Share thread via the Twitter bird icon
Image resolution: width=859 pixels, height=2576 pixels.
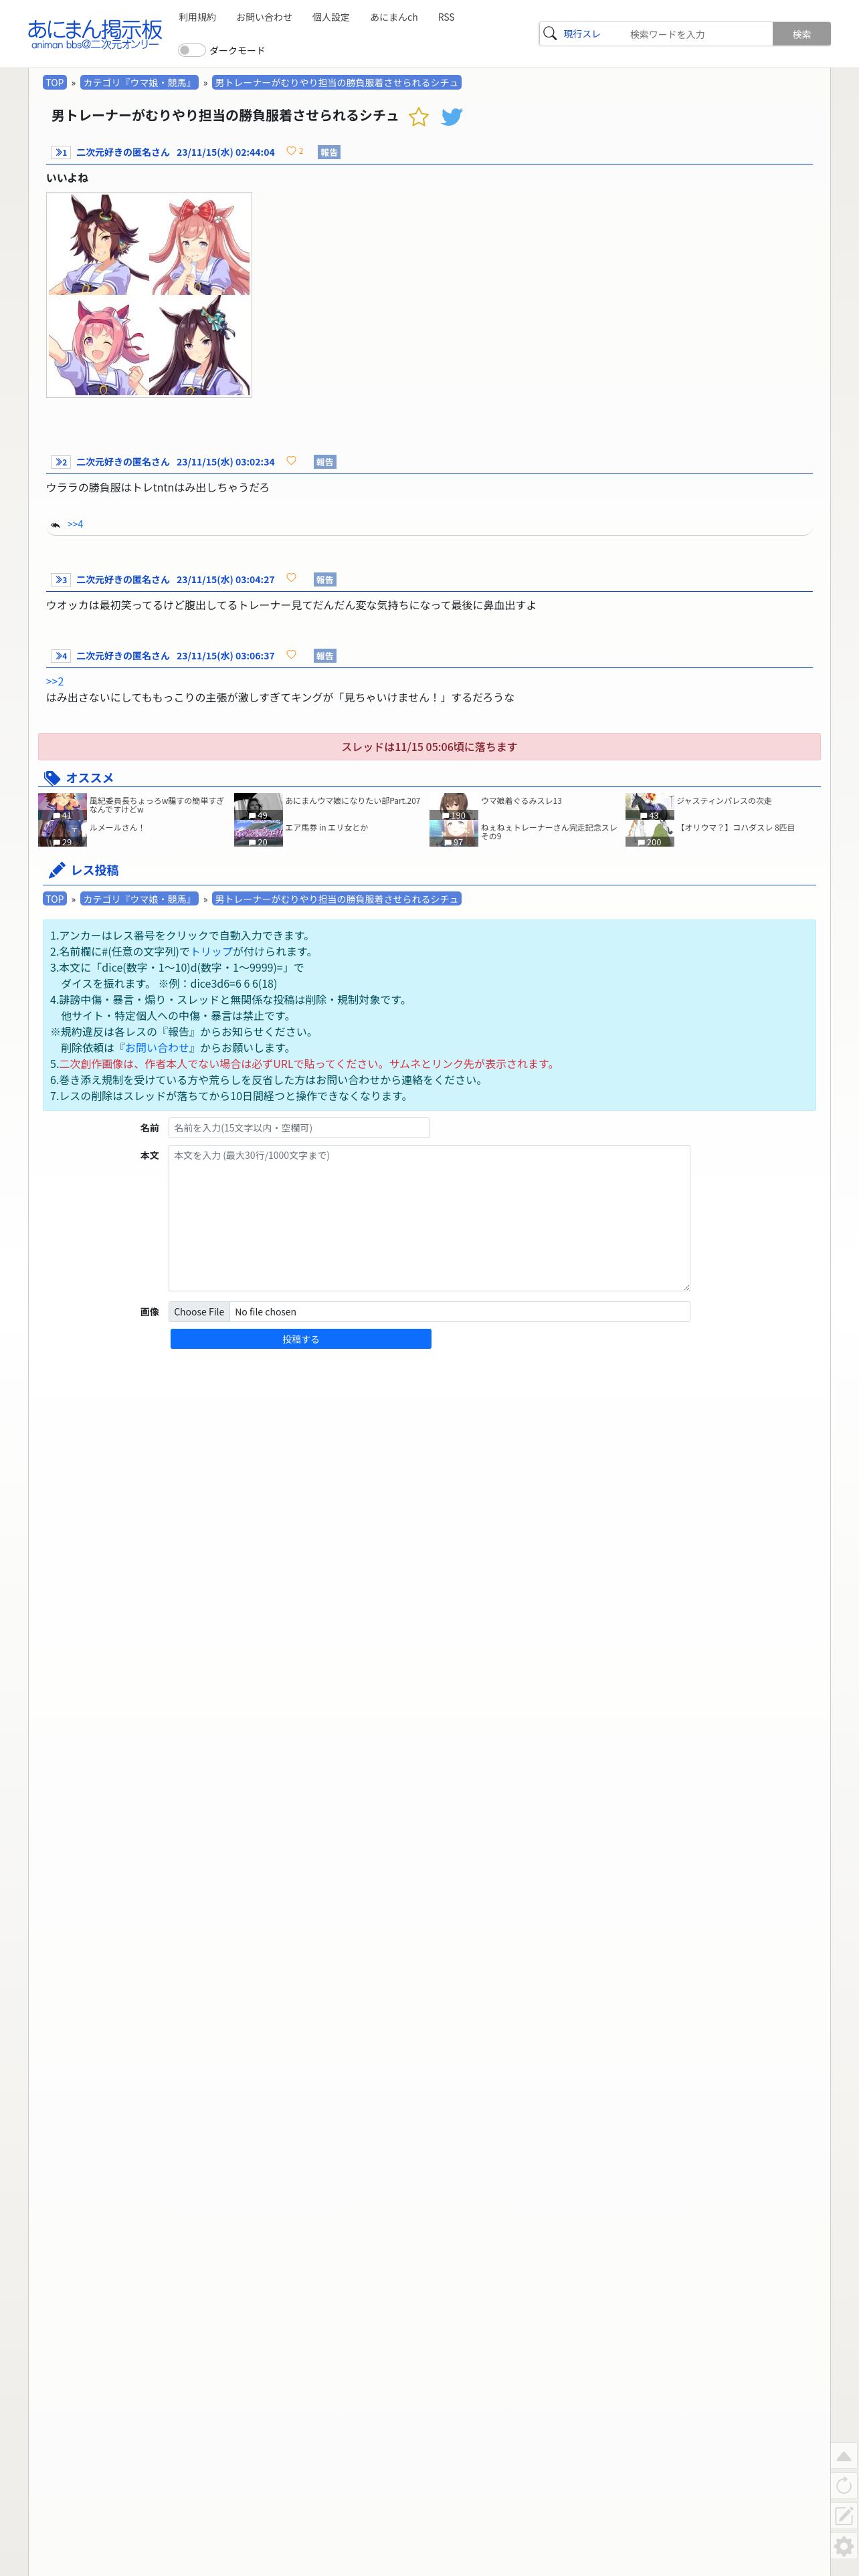[x=452, y=117]
